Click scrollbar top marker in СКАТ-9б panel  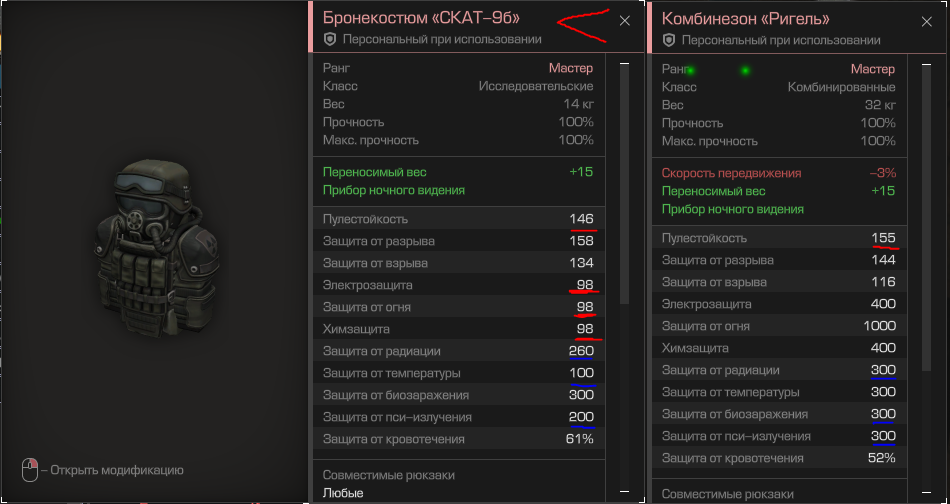(625, 63)
